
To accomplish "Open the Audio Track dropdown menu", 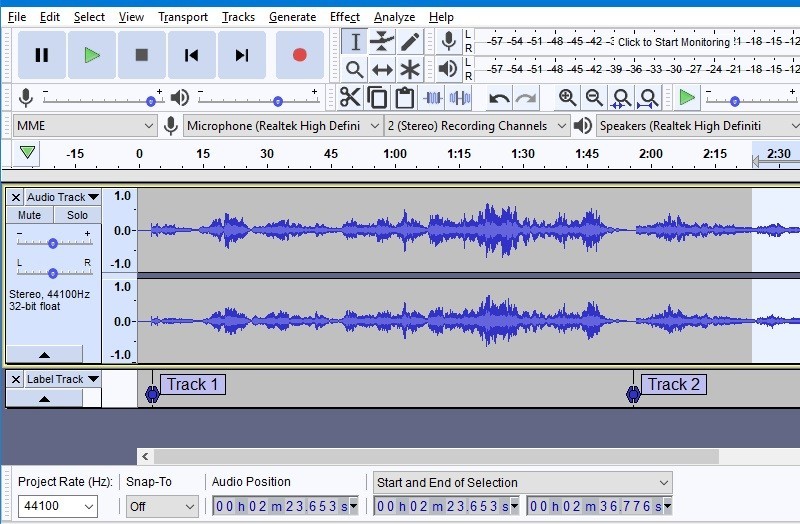I will pos(62,197).
